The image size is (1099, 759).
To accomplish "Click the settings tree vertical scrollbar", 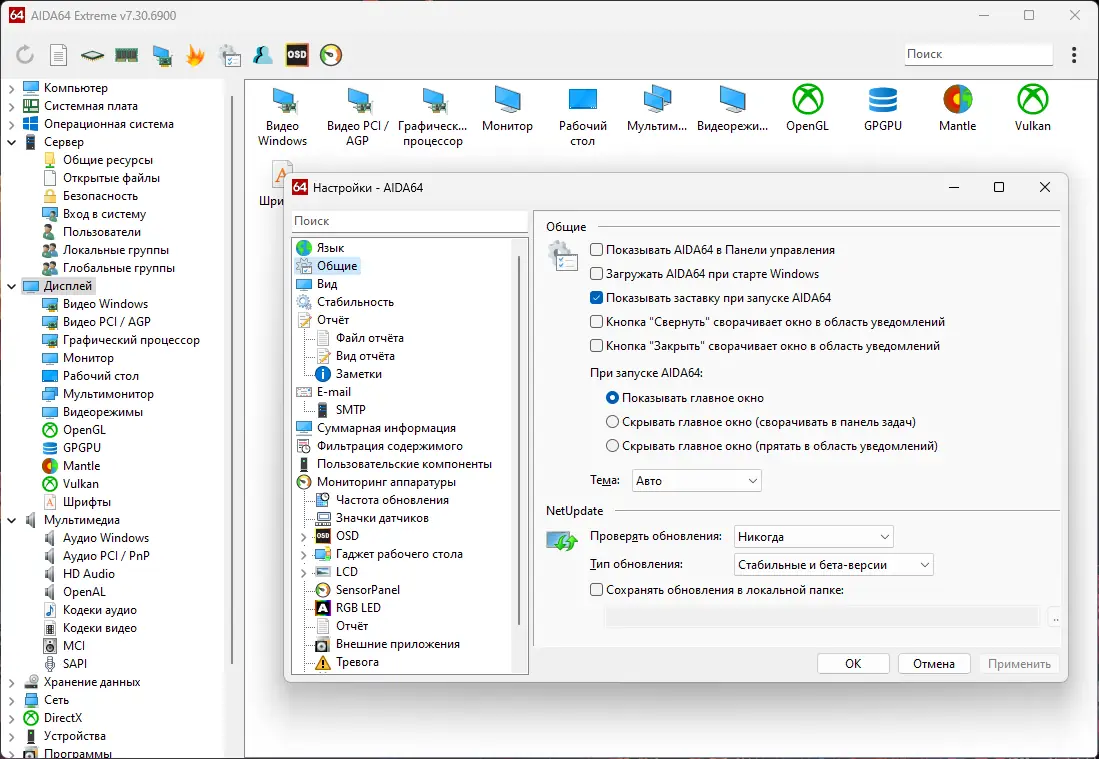I will (519, 440).
